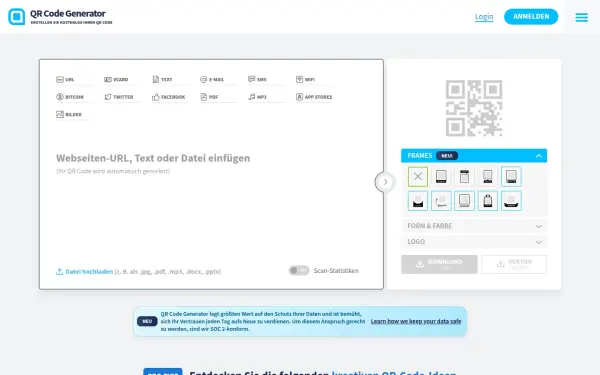Choose the frame with the bottom label bar
600x375 pixels.
441,177
